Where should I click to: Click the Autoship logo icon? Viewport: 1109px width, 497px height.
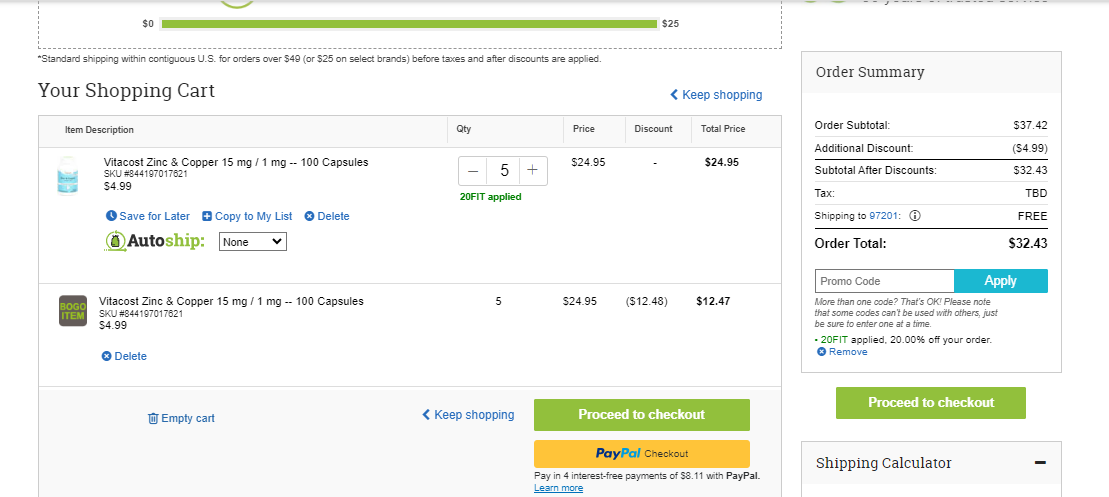coord(115,242)
